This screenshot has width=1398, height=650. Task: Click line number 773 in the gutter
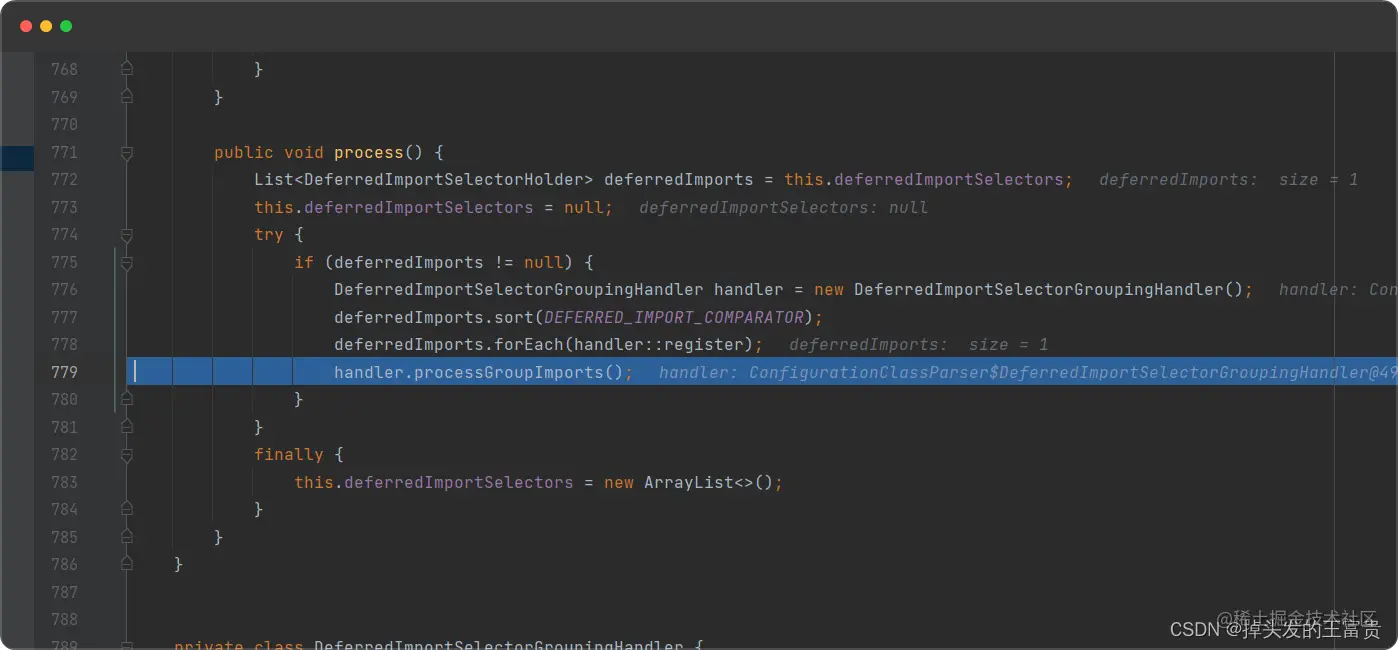64,207
